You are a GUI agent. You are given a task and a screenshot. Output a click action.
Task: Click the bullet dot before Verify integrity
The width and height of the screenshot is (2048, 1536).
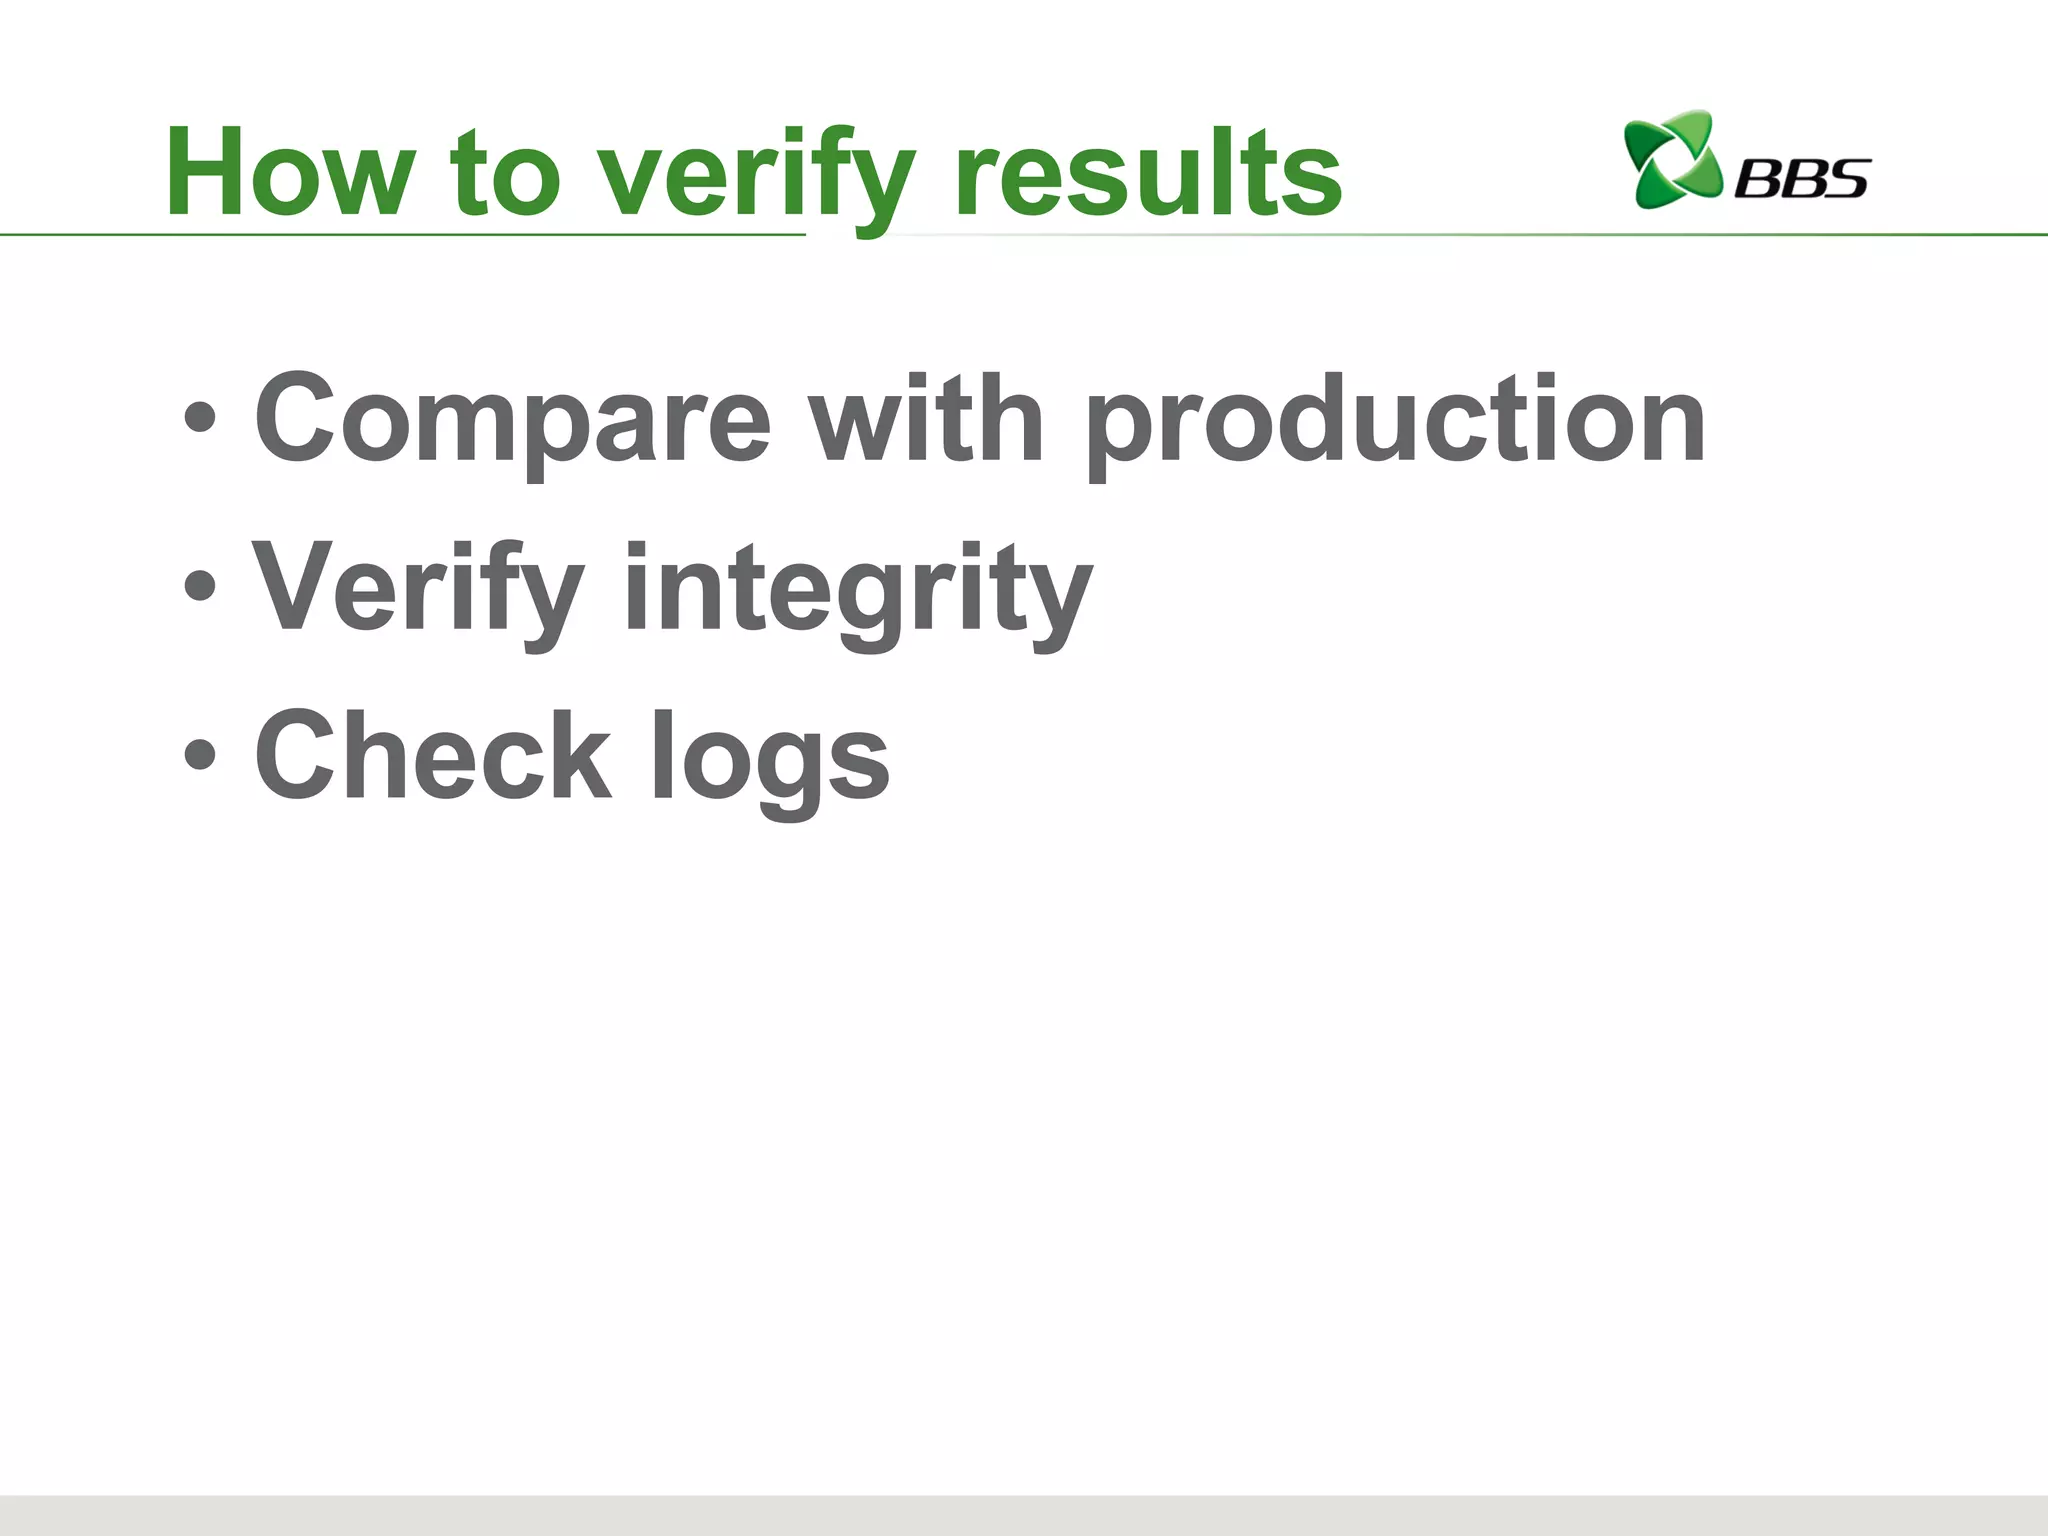click(200, 587)
